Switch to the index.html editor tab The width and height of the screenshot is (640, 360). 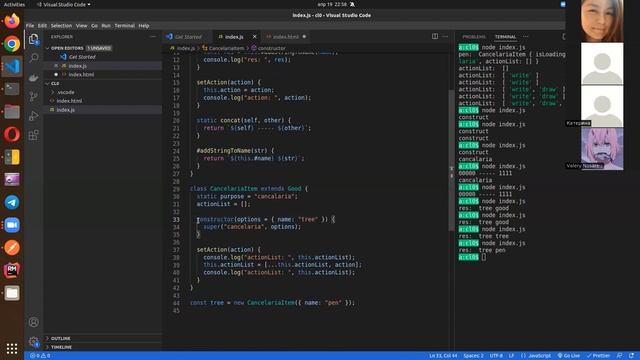[x=285, y=37]
